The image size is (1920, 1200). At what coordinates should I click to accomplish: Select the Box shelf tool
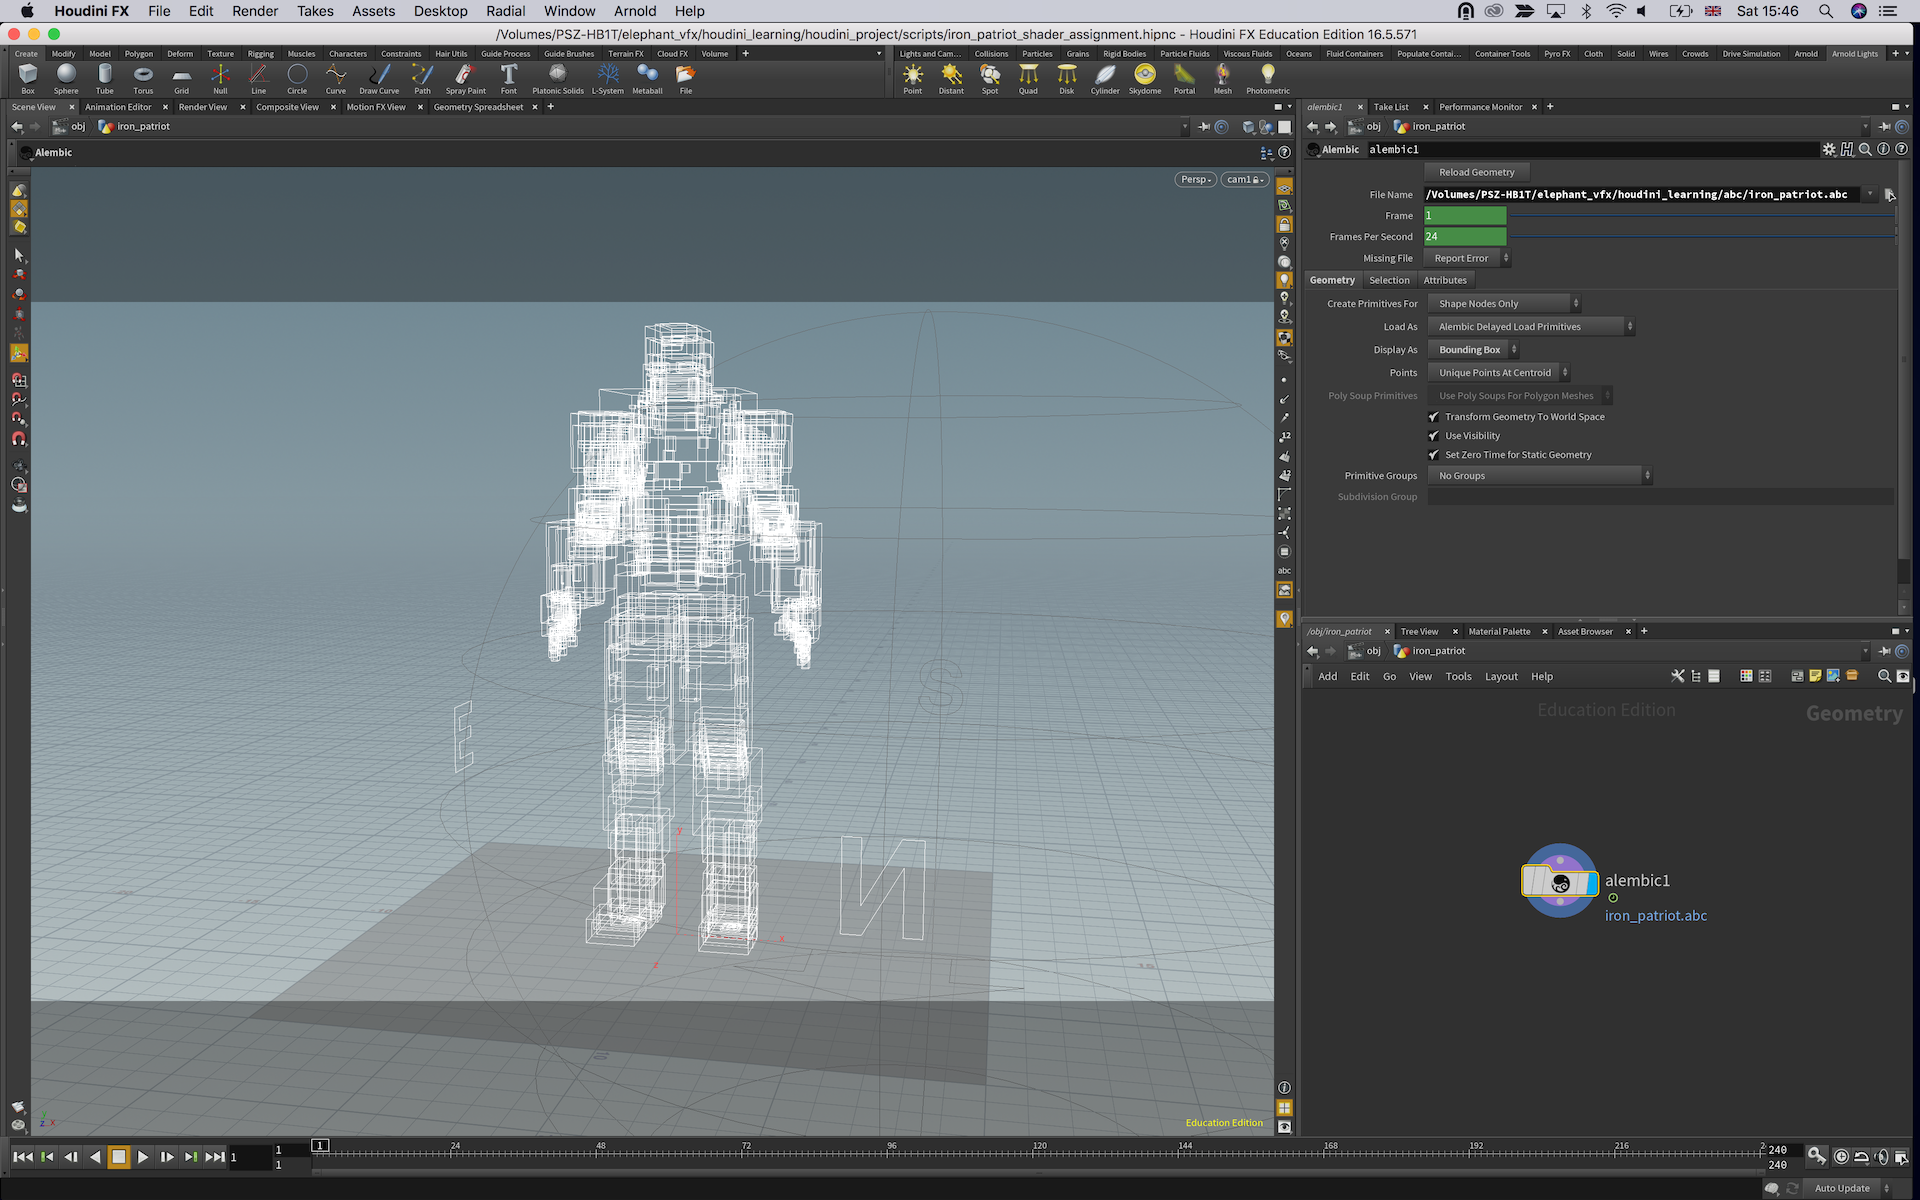(28, 78)
